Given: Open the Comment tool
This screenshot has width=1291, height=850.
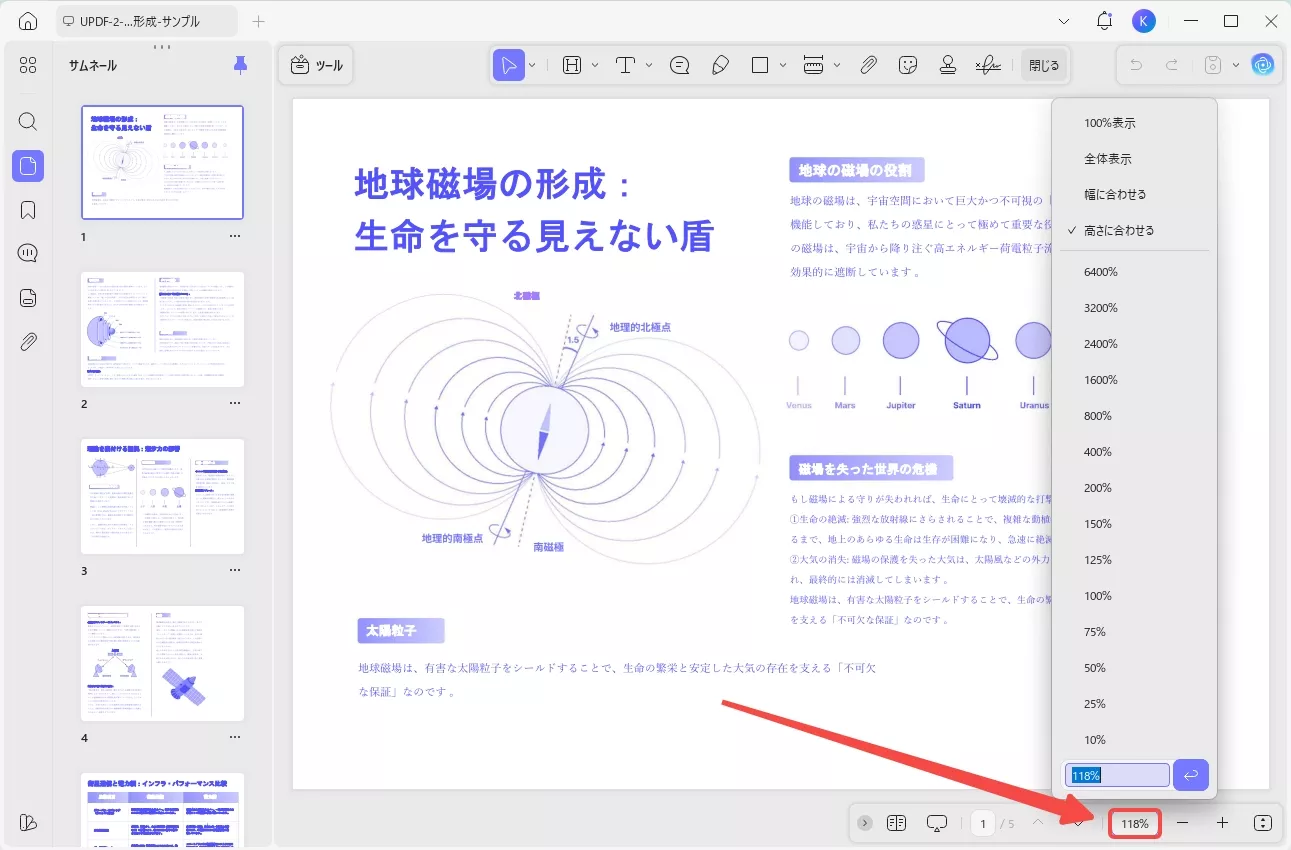Looking at the screenshot, I should tap(679, 64).
